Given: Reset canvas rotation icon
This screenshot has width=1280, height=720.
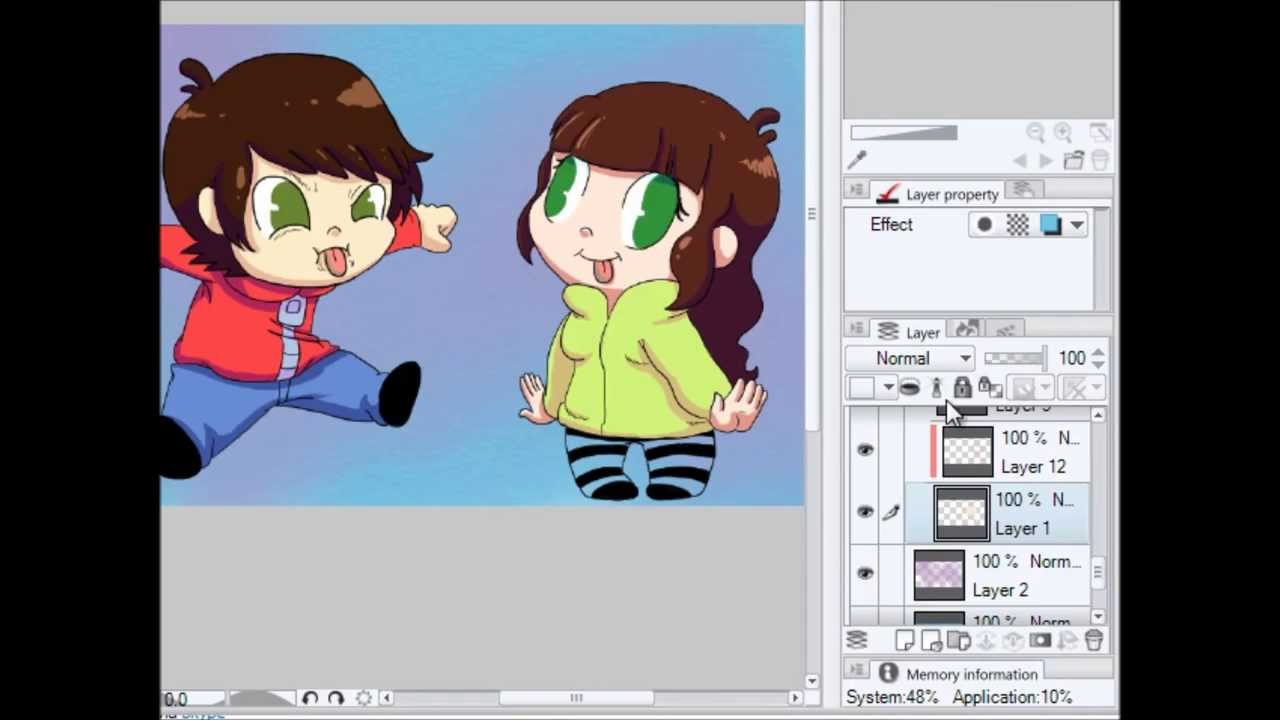Looking at the screenshot, I should 363,698.
